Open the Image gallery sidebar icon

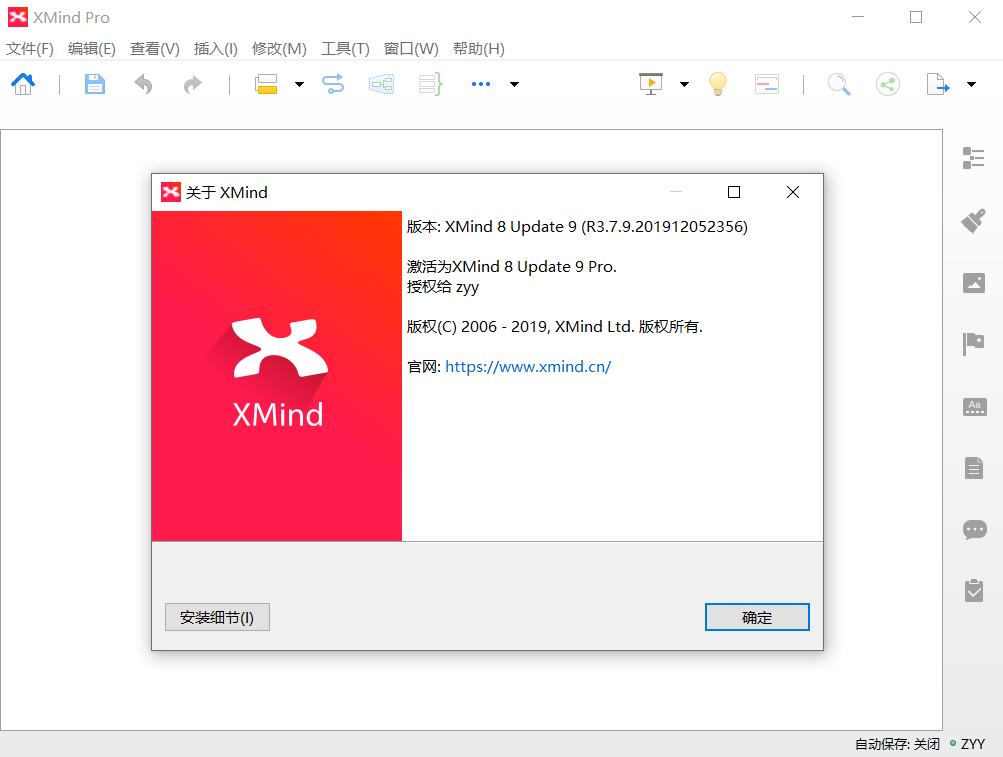pos(974,283)
